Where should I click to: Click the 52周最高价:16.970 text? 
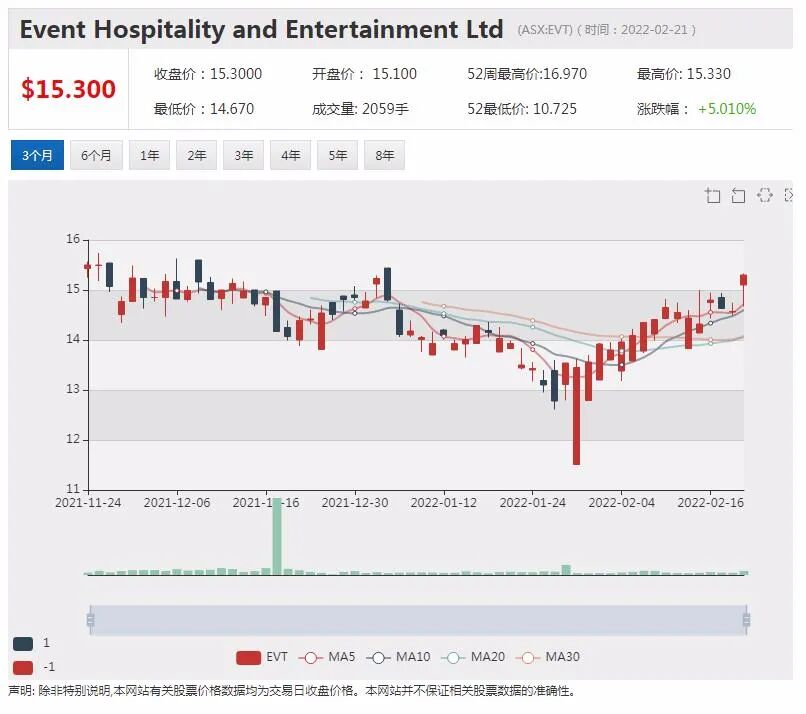pyautogui.click(x=527, y=74)
